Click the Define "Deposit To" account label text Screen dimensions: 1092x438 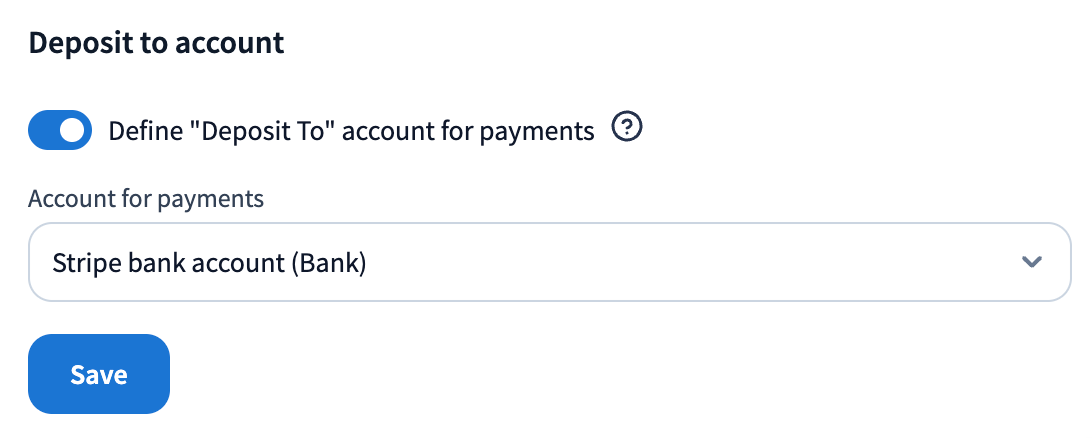click(x=351, y=131)
